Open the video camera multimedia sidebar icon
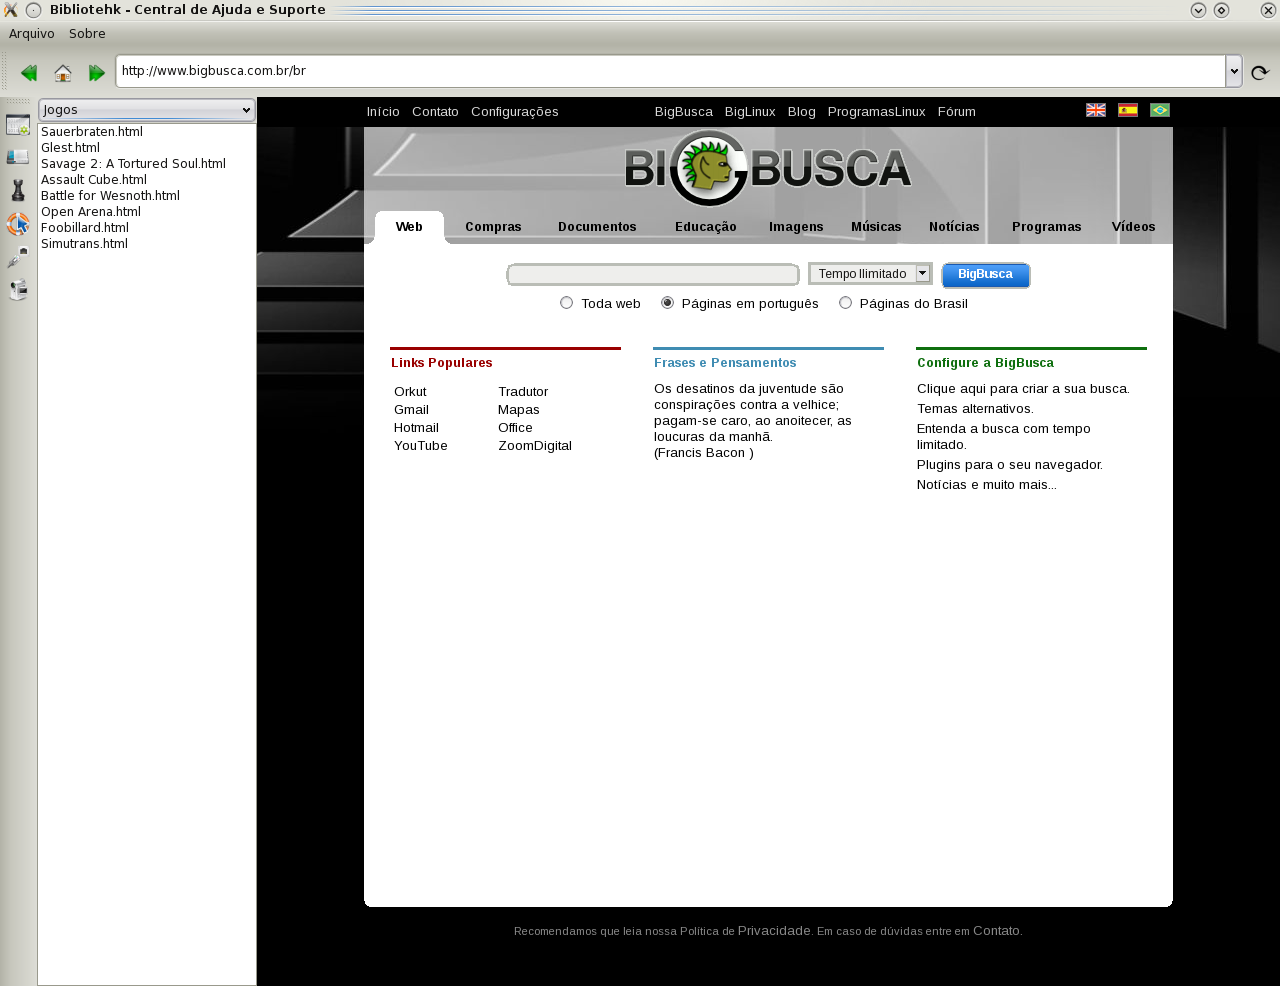This screenshot has height=986, width=1280. 18,290
